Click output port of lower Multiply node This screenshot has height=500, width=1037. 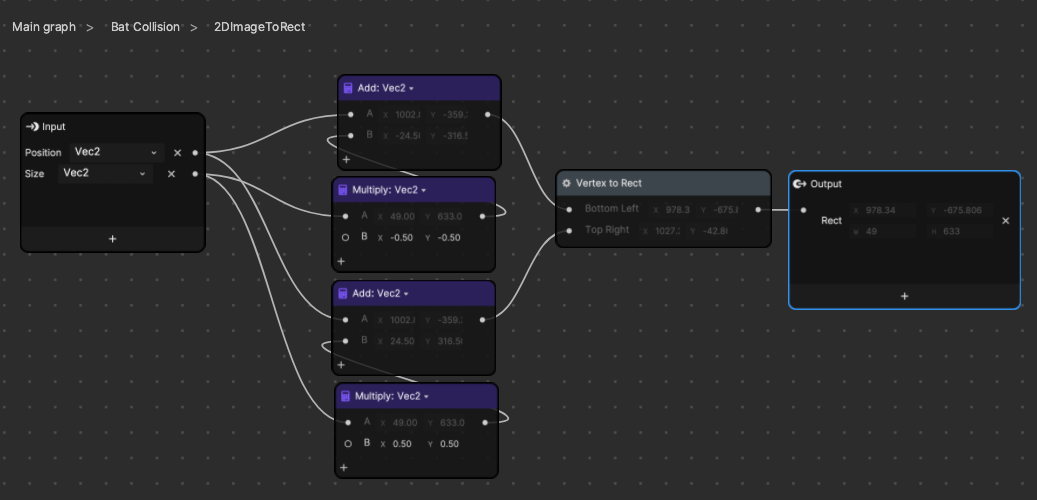(x=485, y=423)
